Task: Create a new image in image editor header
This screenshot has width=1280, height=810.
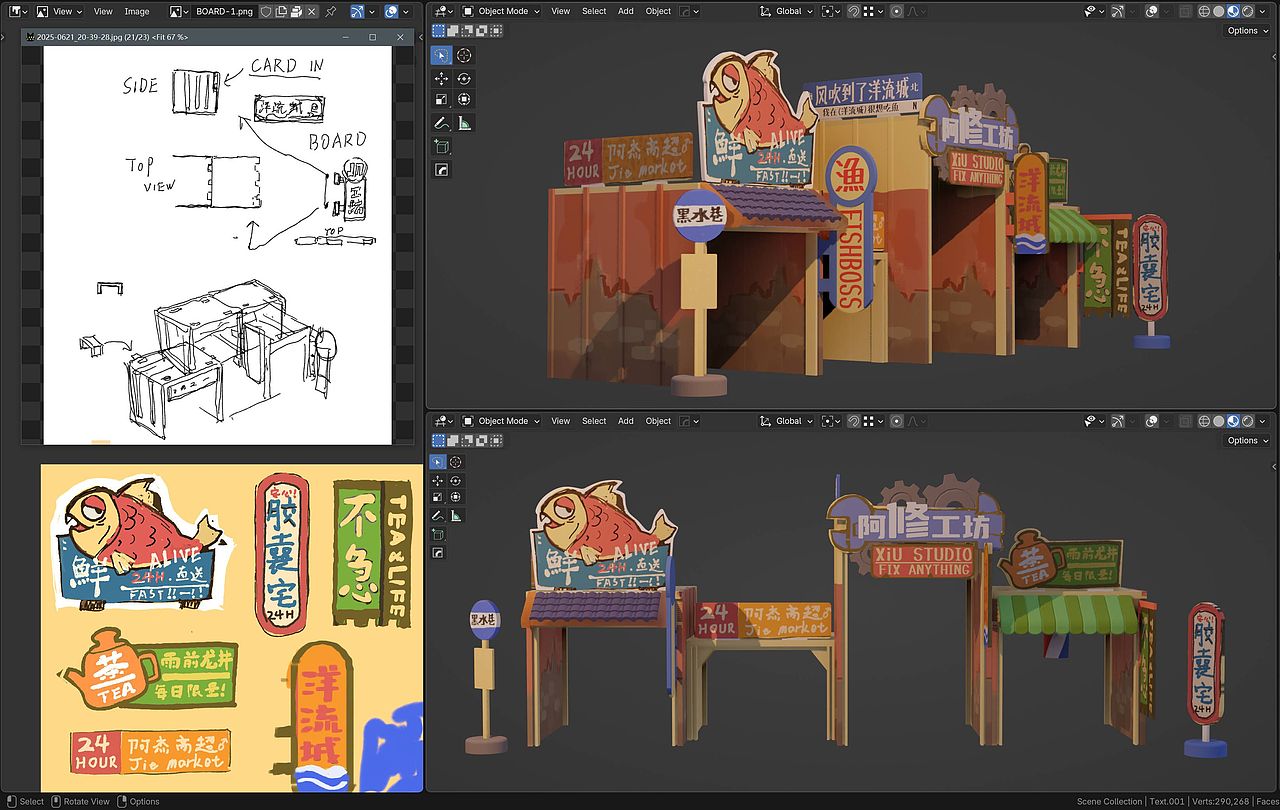Action: tap(282, 11)
